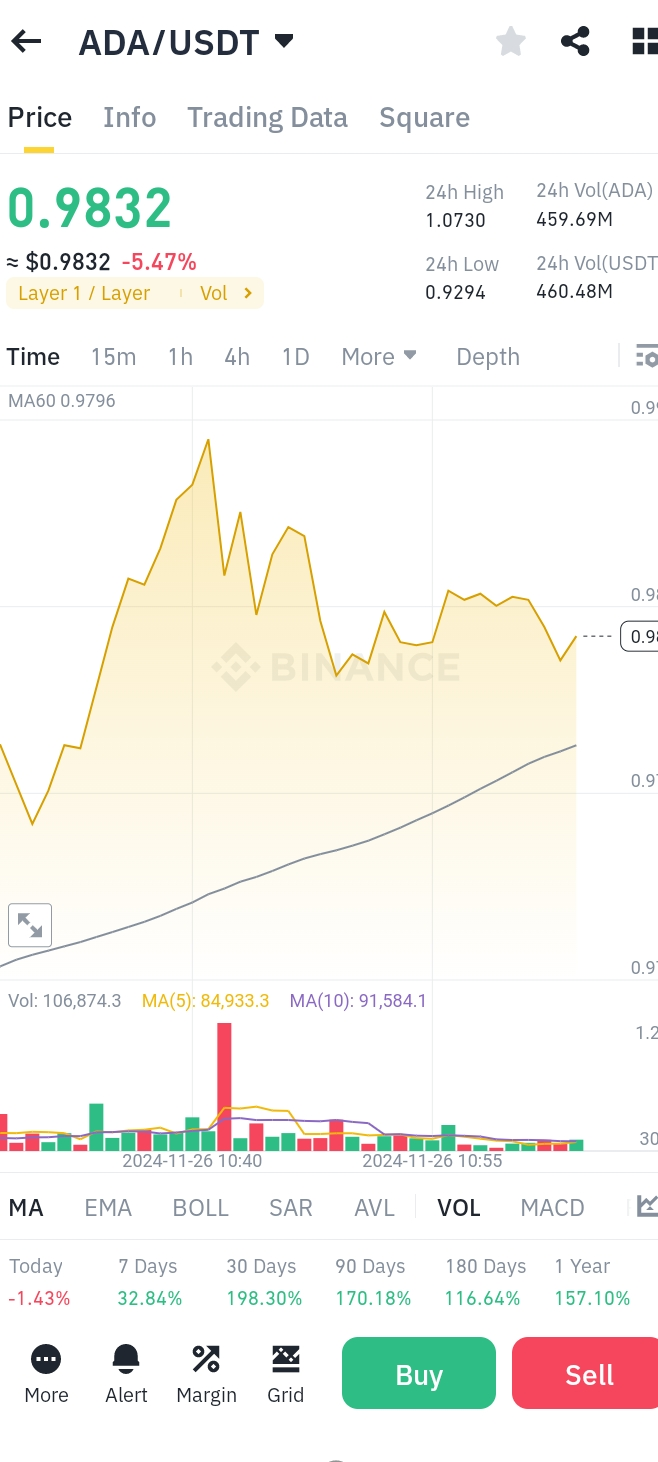
Task: Open the Alert bell icon
Action: tap(126, 1359)
